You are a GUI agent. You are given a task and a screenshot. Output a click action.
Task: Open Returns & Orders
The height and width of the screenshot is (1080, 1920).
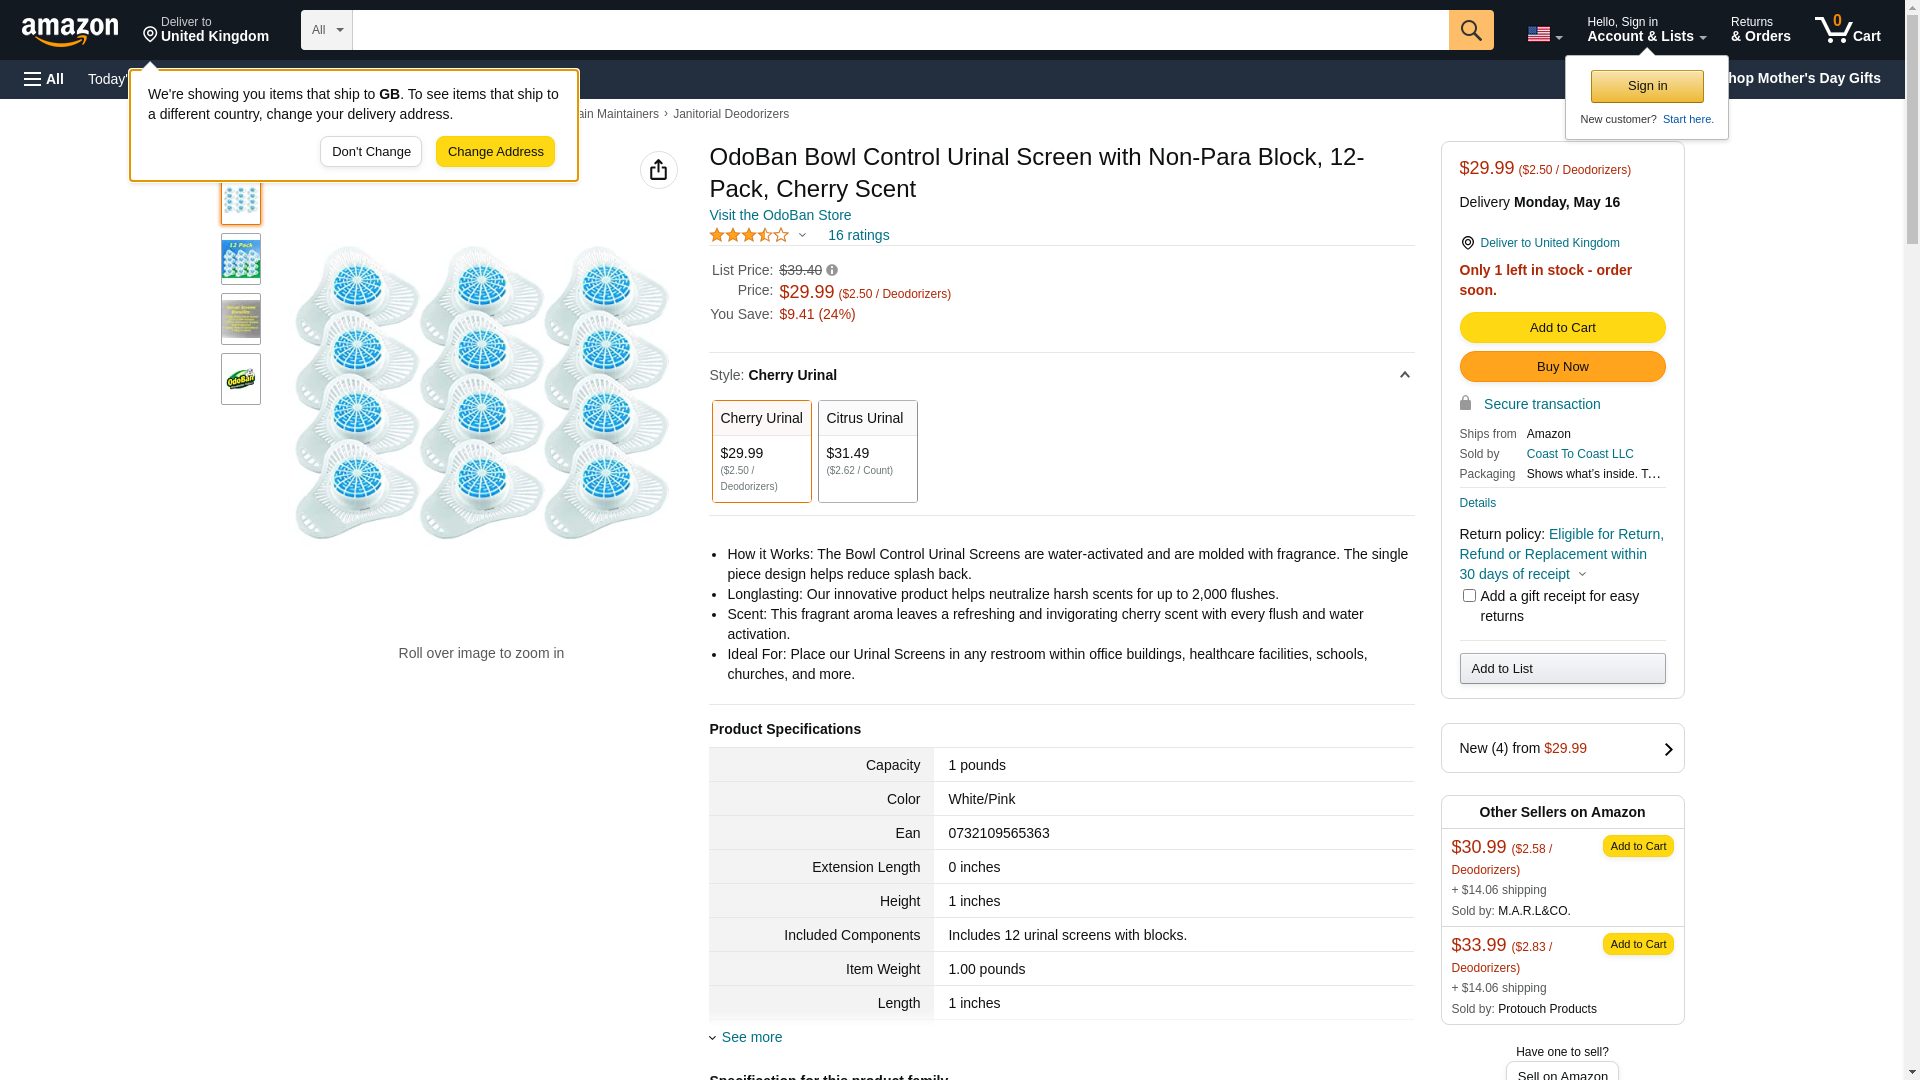click(x=1760, y=30)
